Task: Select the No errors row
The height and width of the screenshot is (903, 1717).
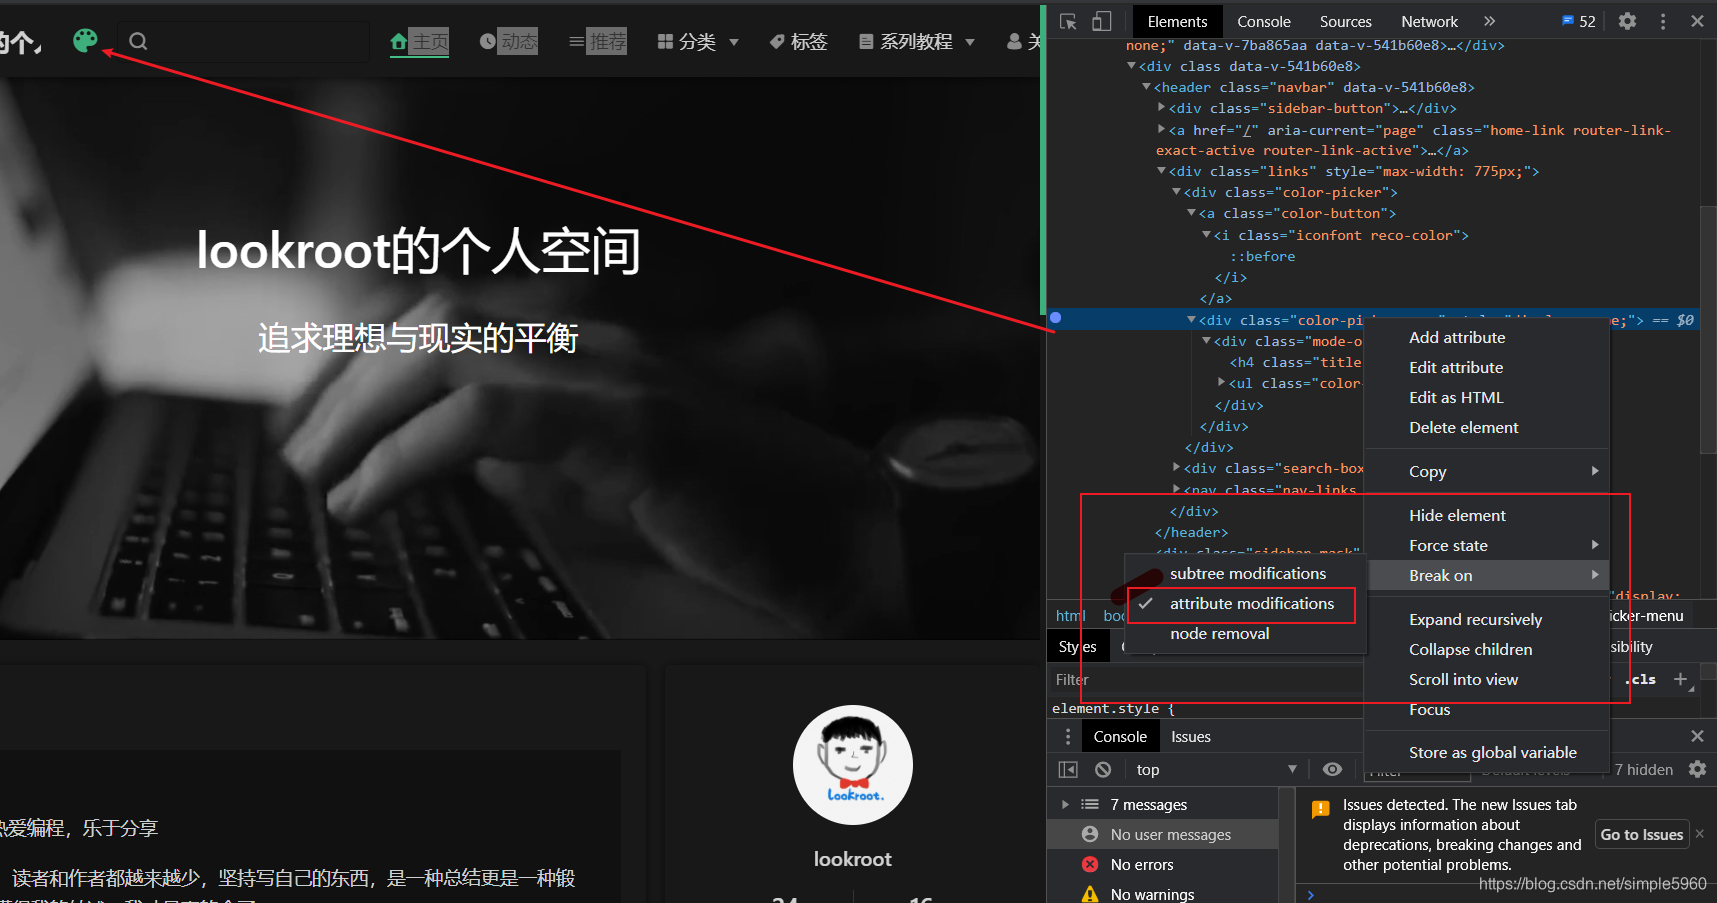Action: (x=1163, y=865)
